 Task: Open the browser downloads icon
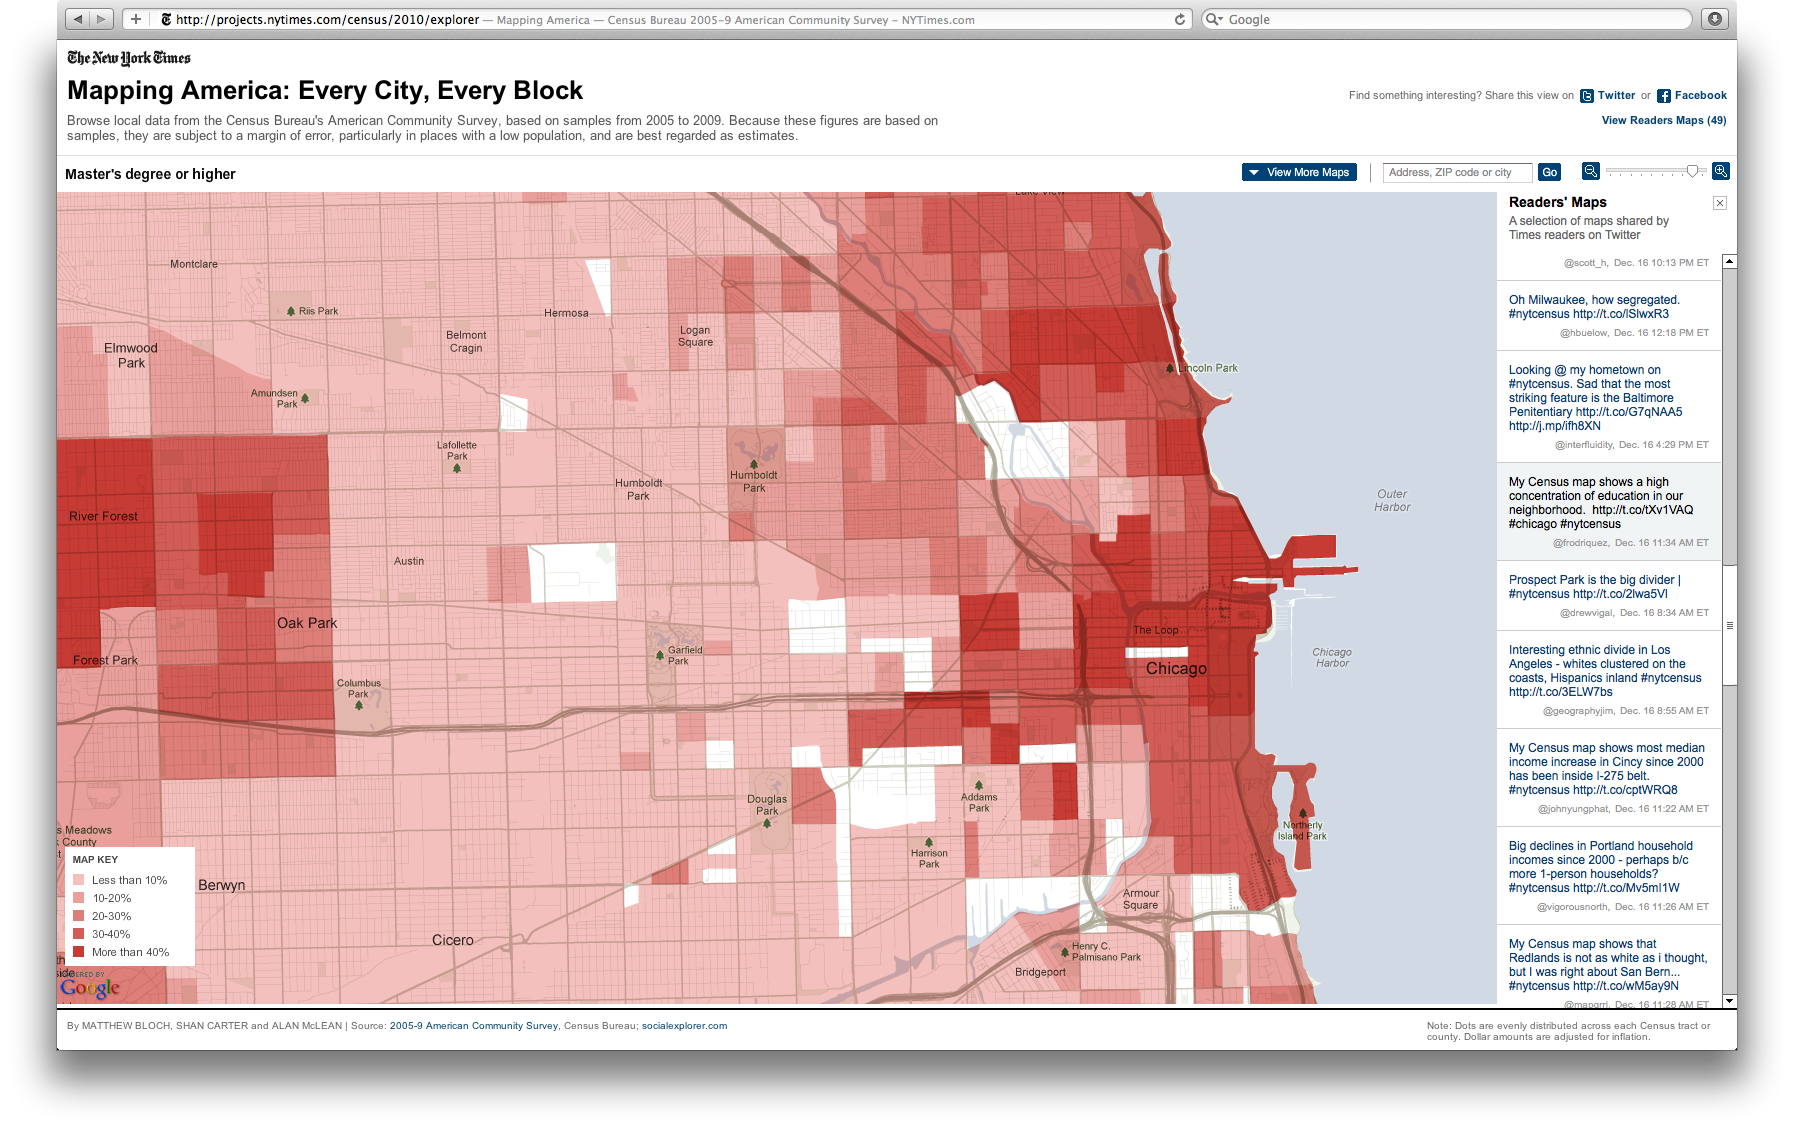coord(1713,18)
